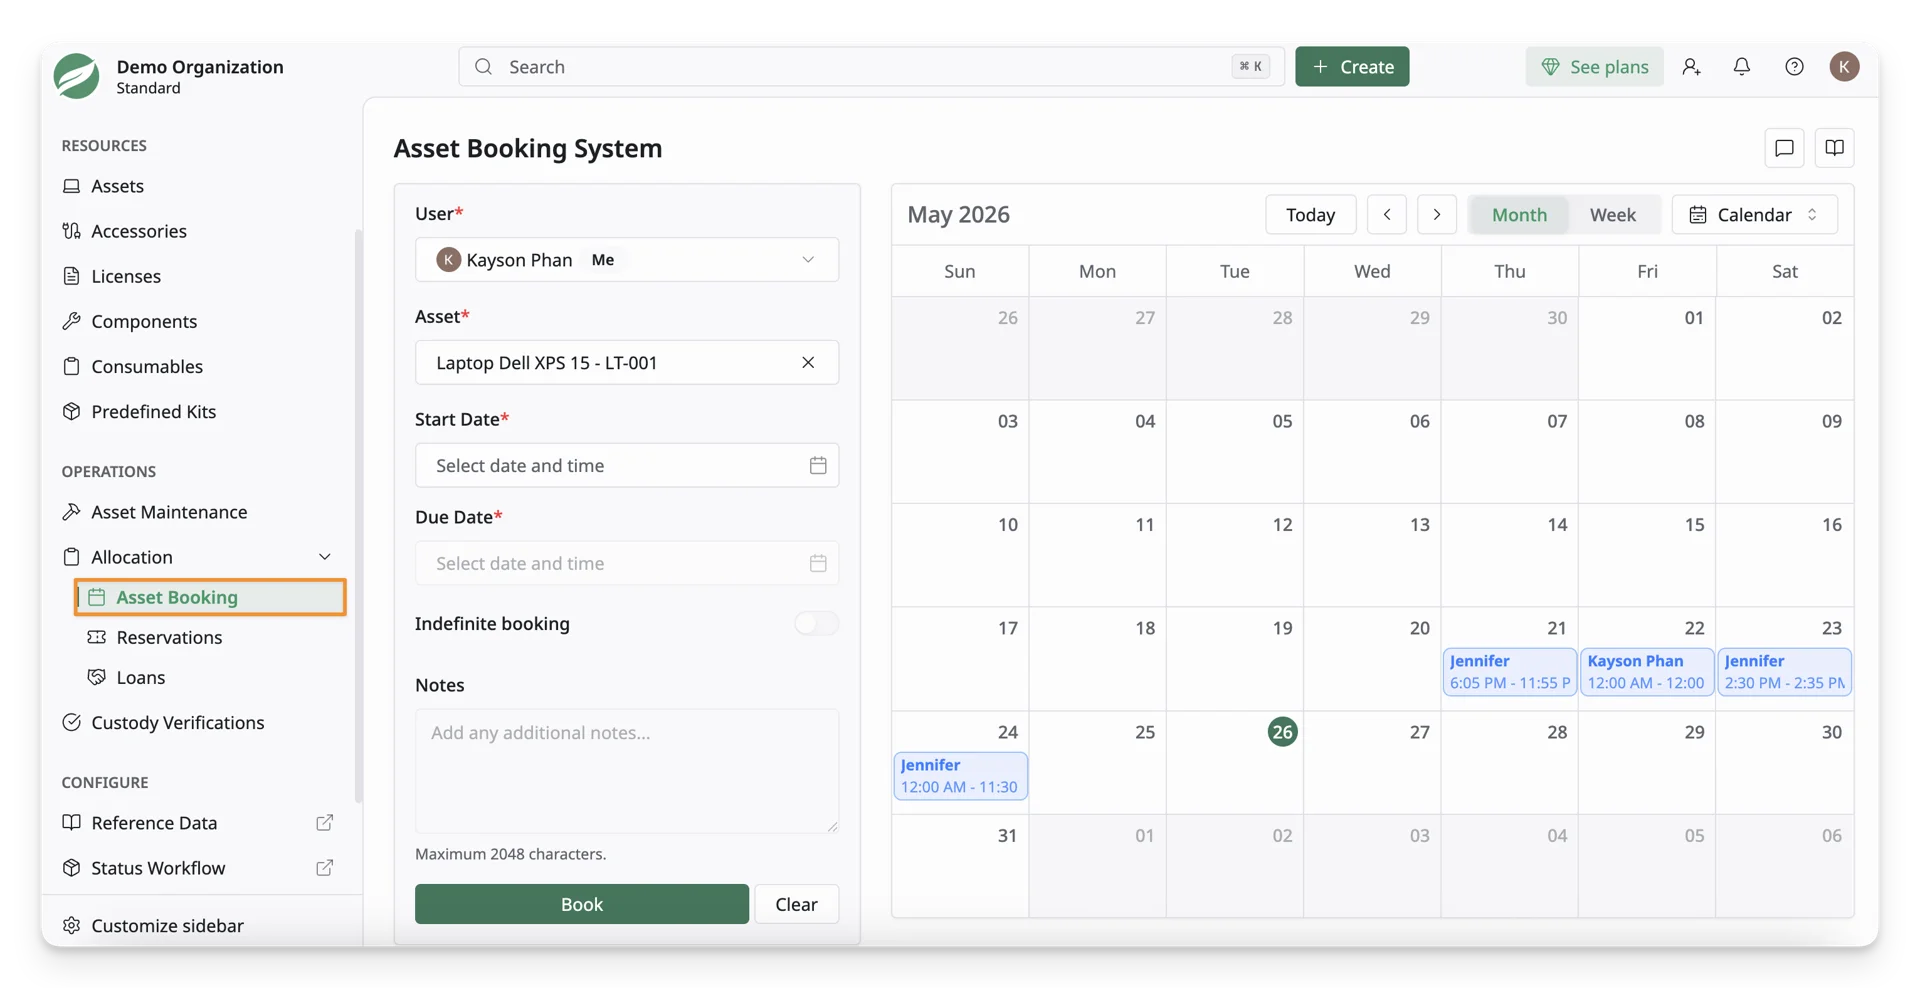This screenshot has height=988, width=1920.
Task: Open the K profile avatar menu
Action: pos(1844,66)
